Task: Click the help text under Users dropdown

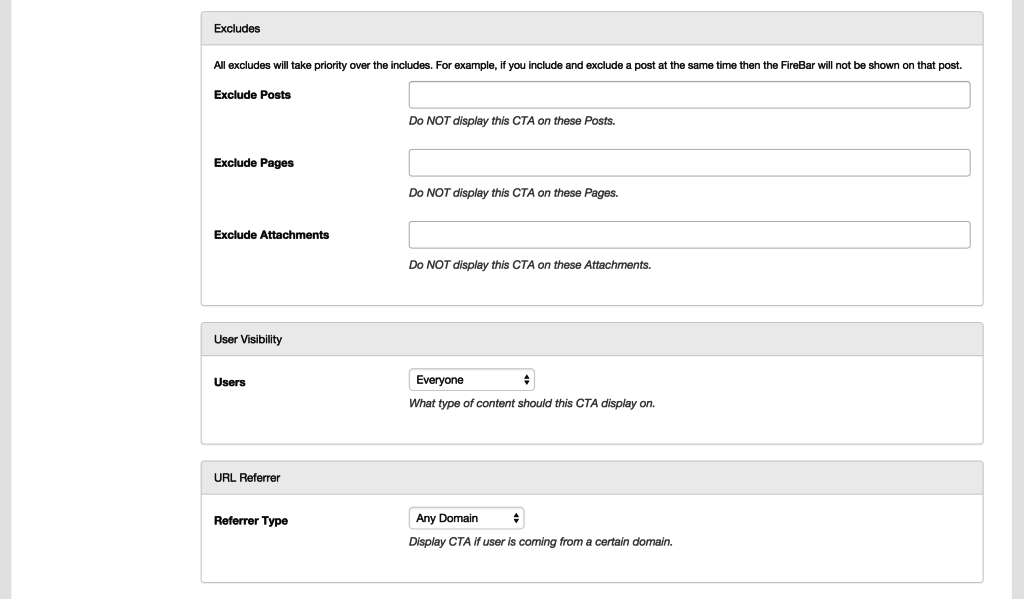Action: click(x=532, y=404)
